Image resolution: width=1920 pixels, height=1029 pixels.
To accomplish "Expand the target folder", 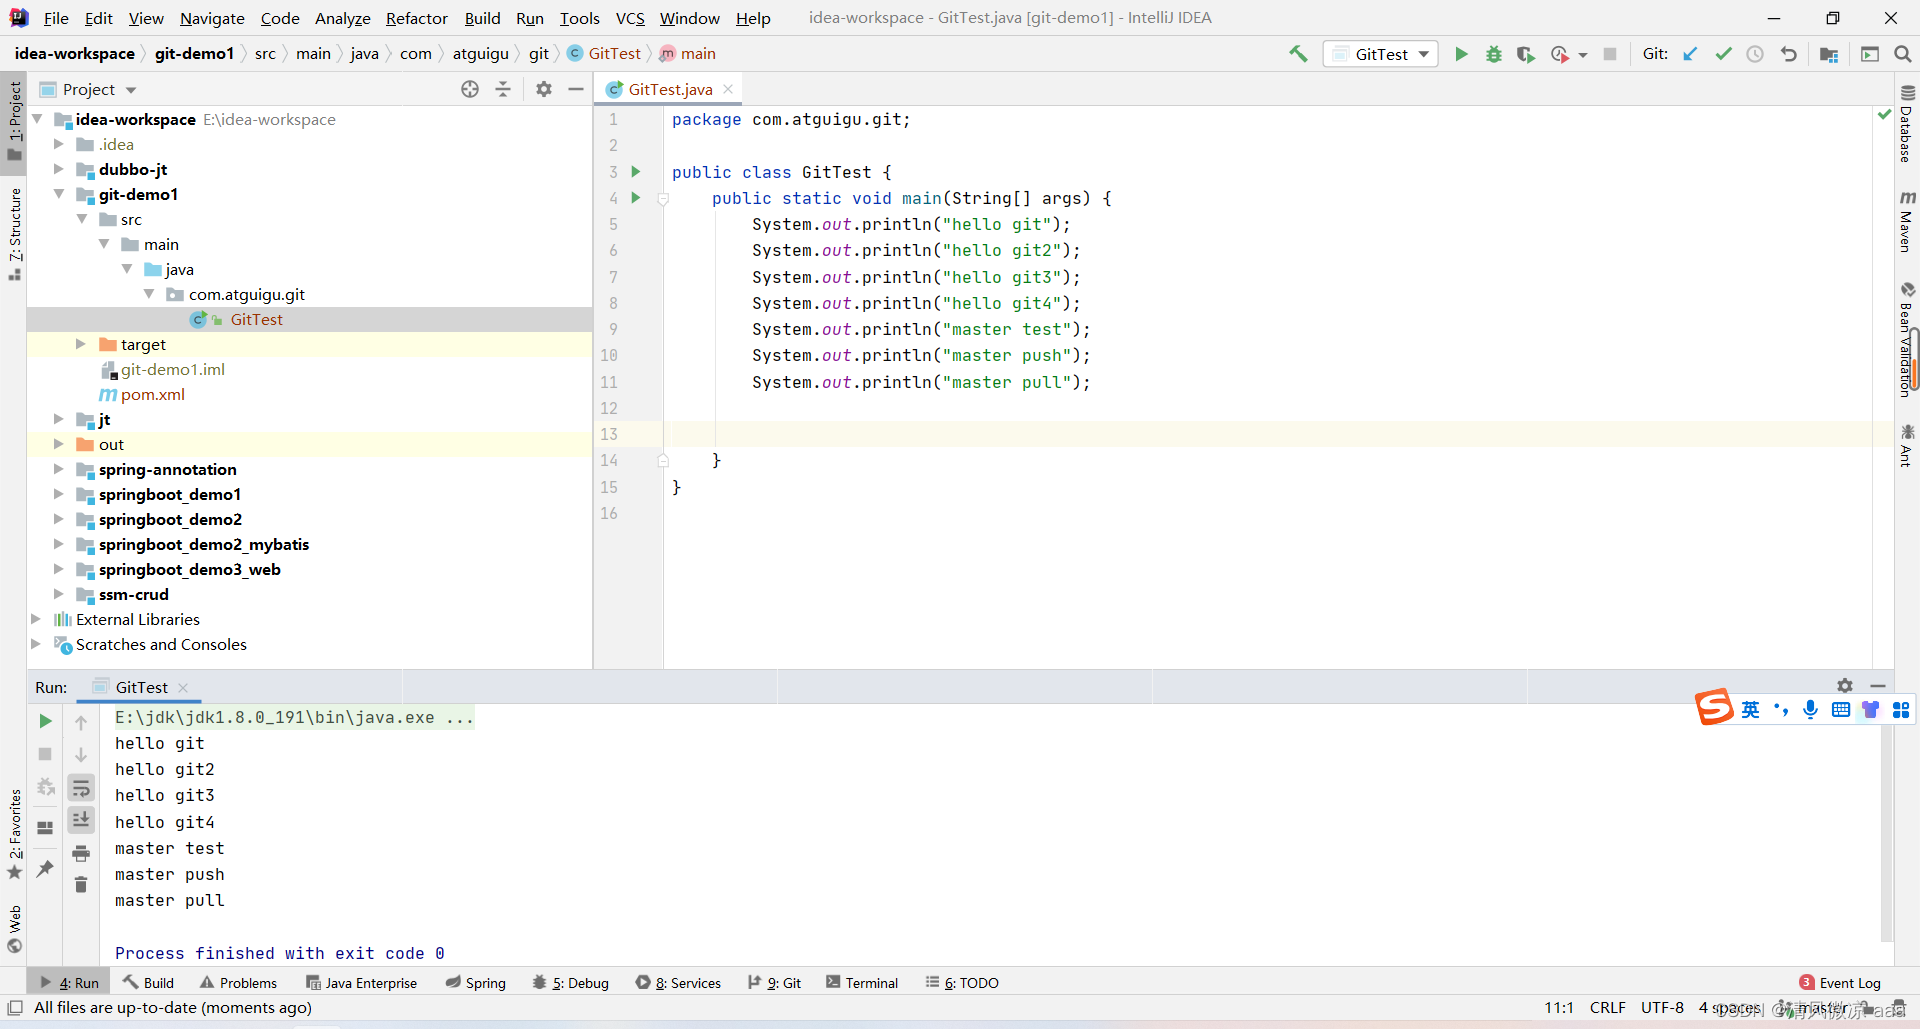I will tap(81, 344).
